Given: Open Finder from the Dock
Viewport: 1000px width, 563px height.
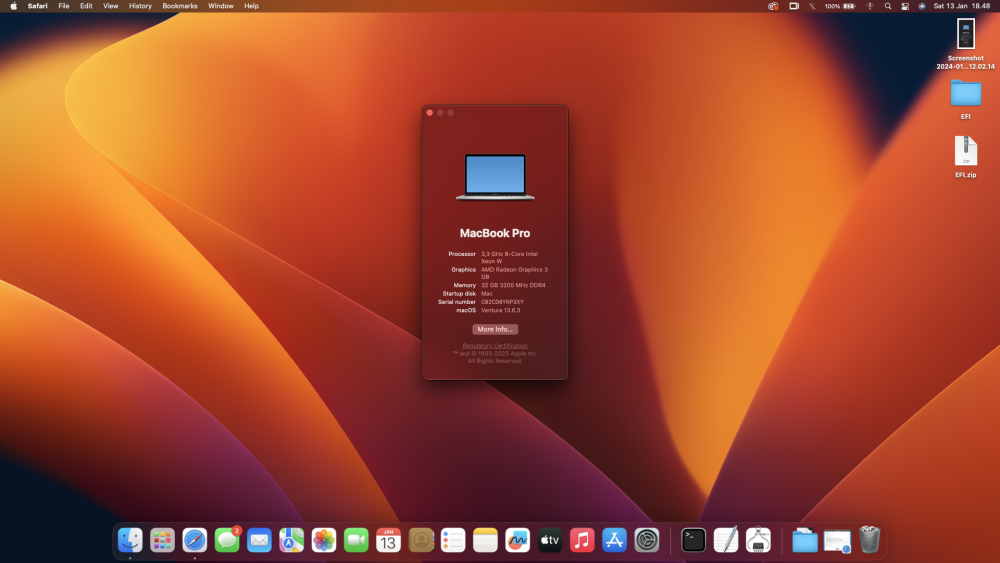Looking at the screenshot, I should pos(130,540).
